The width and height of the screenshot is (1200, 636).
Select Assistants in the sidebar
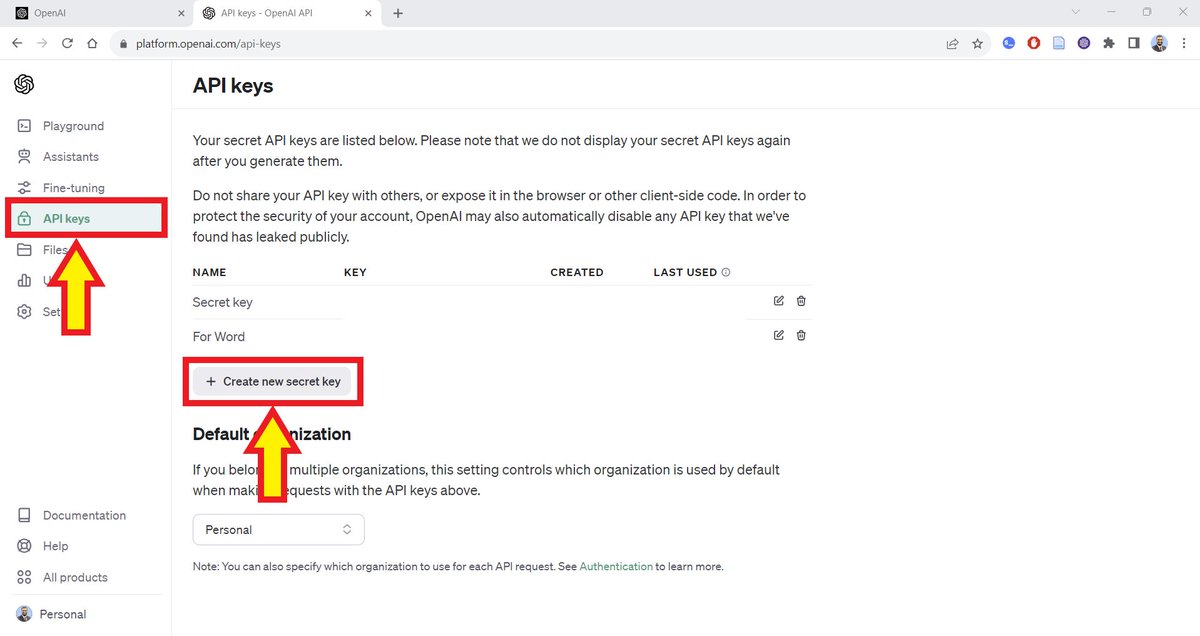point(69,156)
